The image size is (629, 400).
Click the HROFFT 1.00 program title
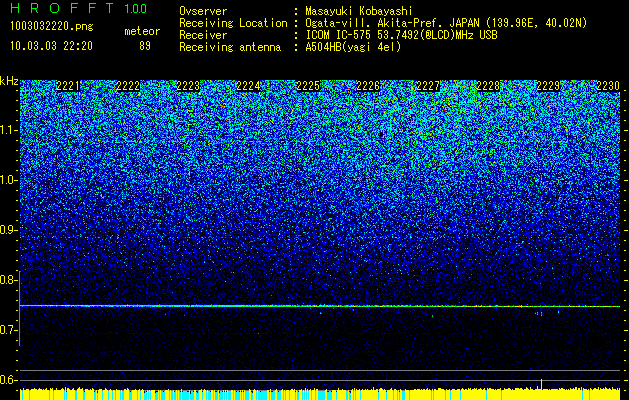coord(78,8)
